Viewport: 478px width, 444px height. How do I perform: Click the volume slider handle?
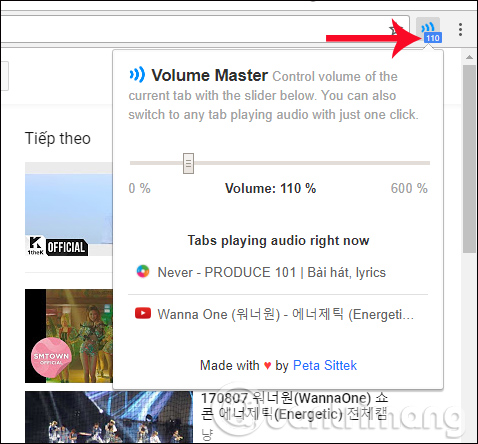click(188, 163)
